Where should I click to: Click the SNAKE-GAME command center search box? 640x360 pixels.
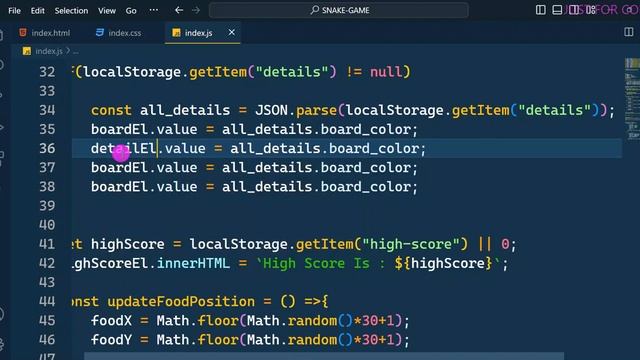coord(339,10)
